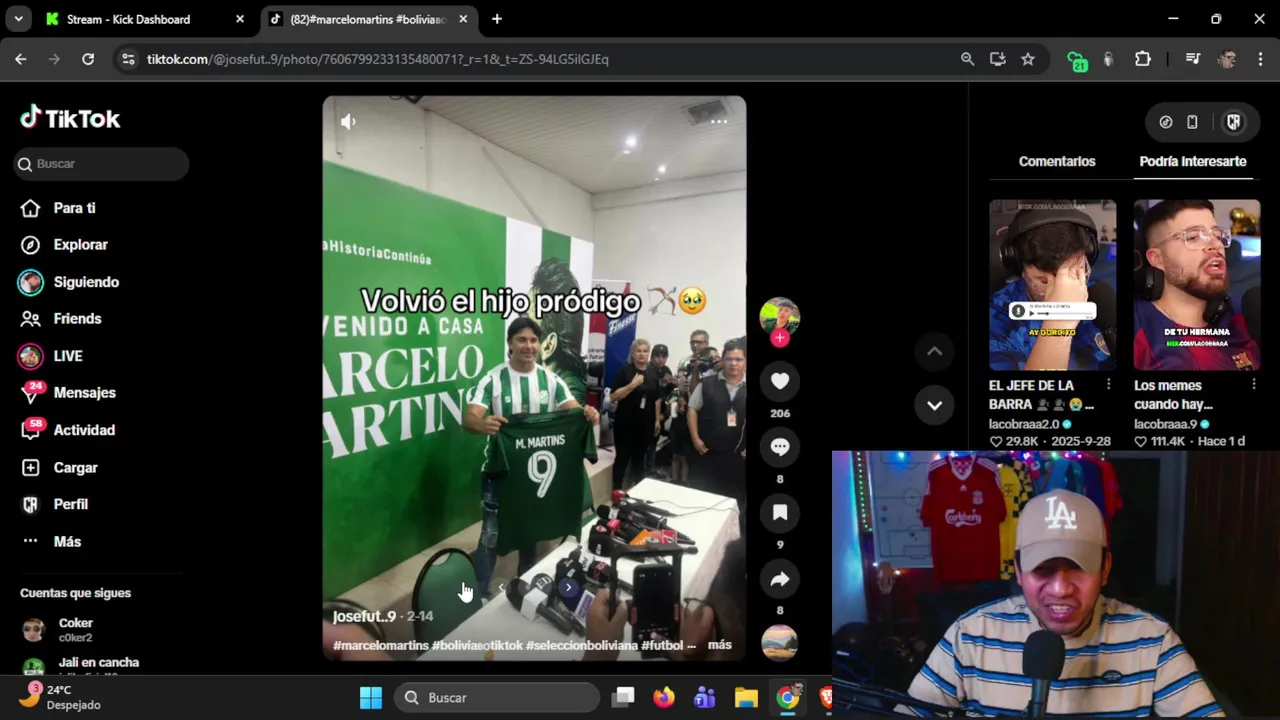
Task: Install app icon in address bar
Action: (997, 59)
